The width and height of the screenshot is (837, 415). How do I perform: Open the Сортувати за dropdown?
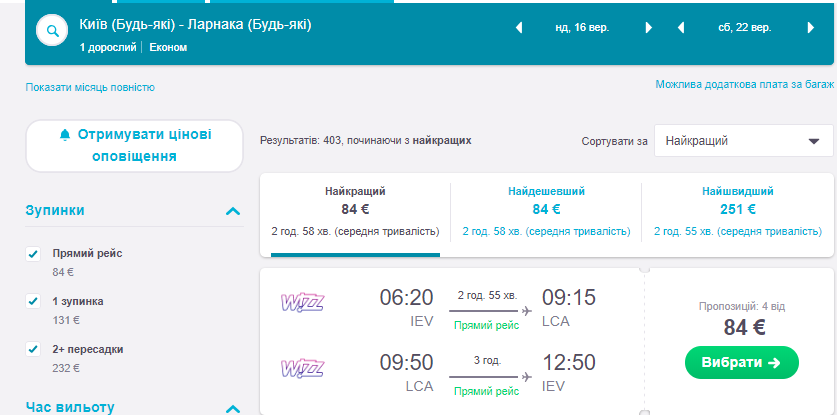pyautogui.click(x=743, y=141)
